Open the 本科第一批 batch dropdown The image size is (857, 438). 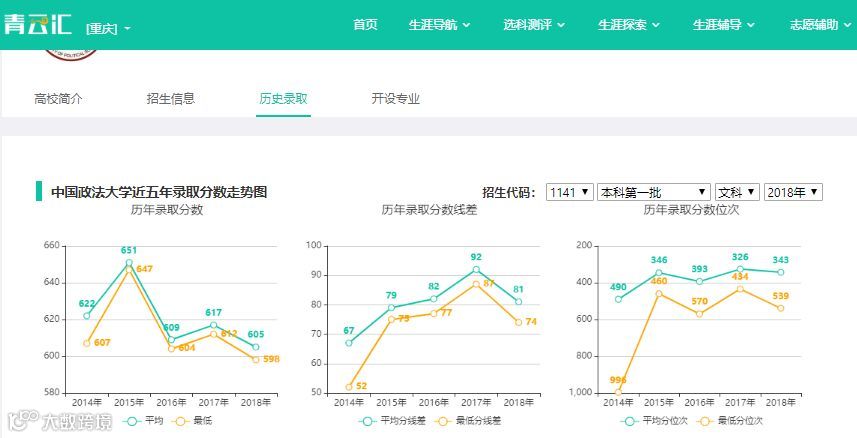(654, 192)
